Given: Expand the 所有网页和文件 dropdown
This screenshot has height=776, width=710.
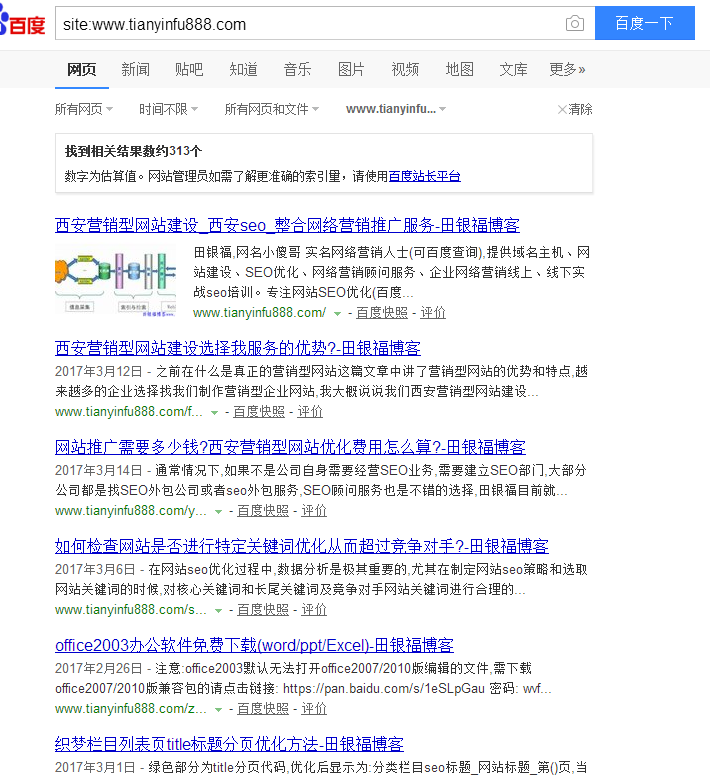Looking at the screenshot, I should [x=272, y=109].
